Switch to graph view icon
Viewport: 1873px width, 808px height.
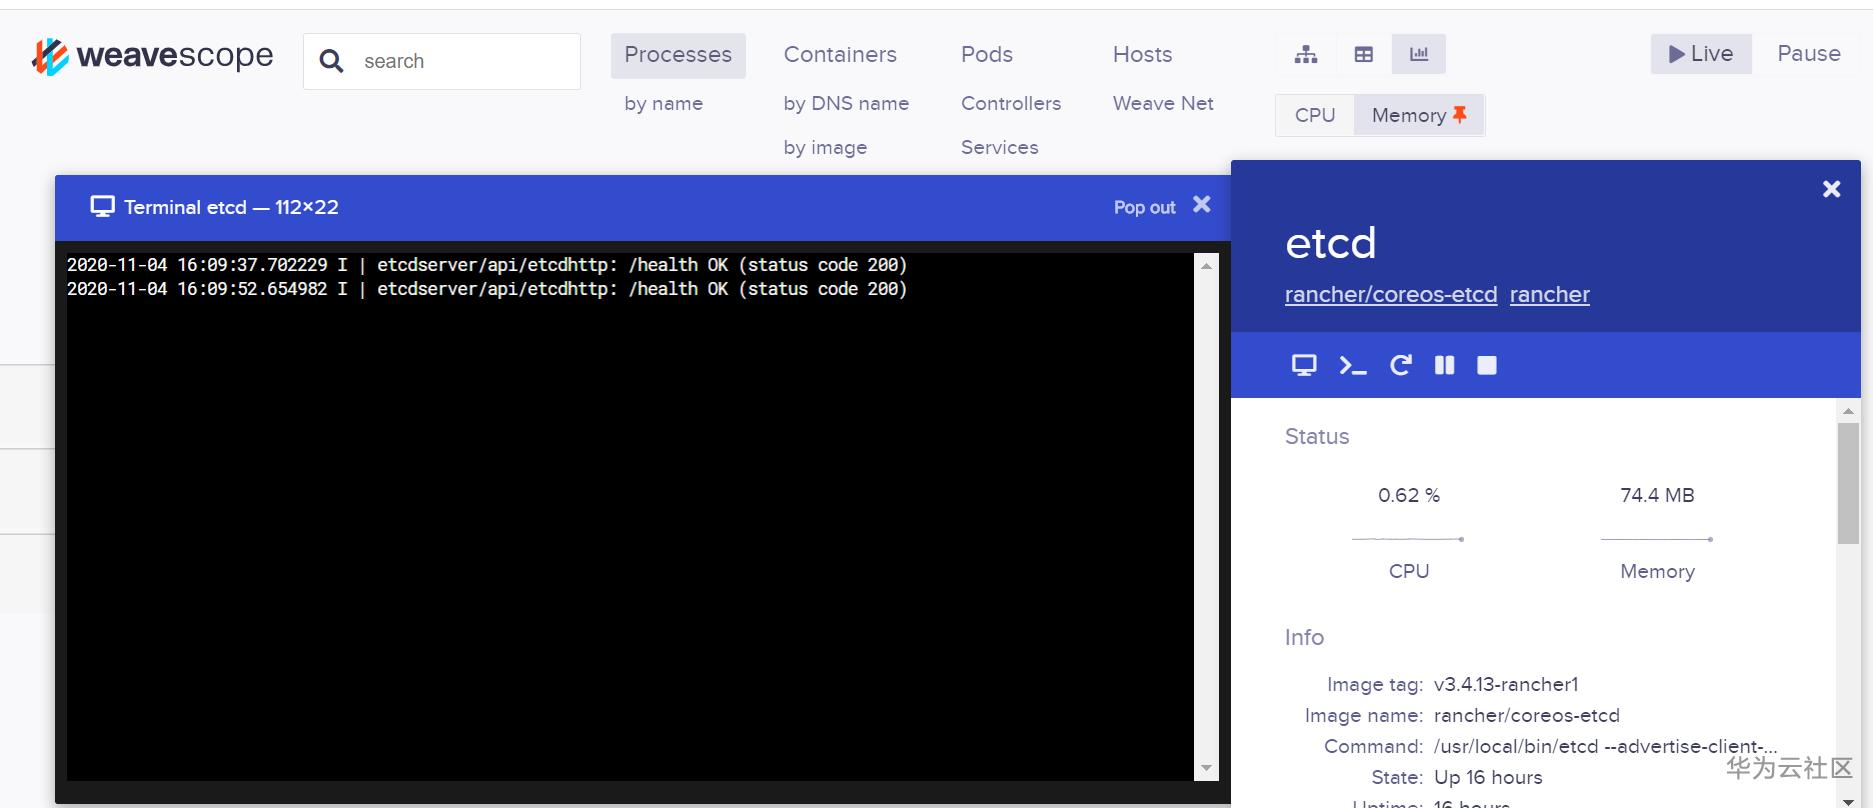pos(1305,54)
